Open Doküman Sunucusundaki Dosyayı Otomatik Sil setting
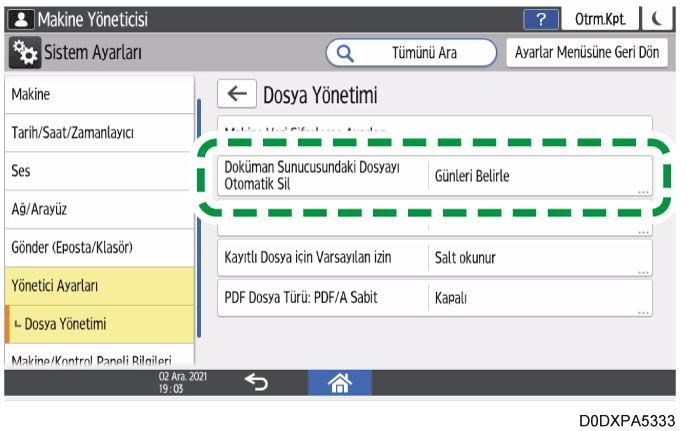Viewport: 687px width, 431px height. tap(434, 176)
